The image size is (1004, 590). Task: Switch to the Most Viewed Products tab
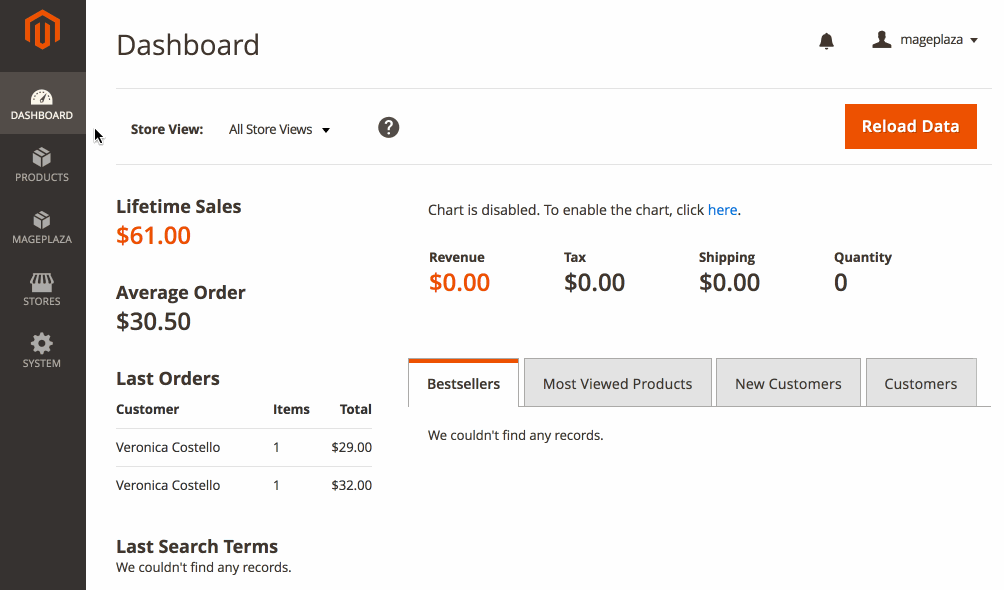[x=617, y=383]
